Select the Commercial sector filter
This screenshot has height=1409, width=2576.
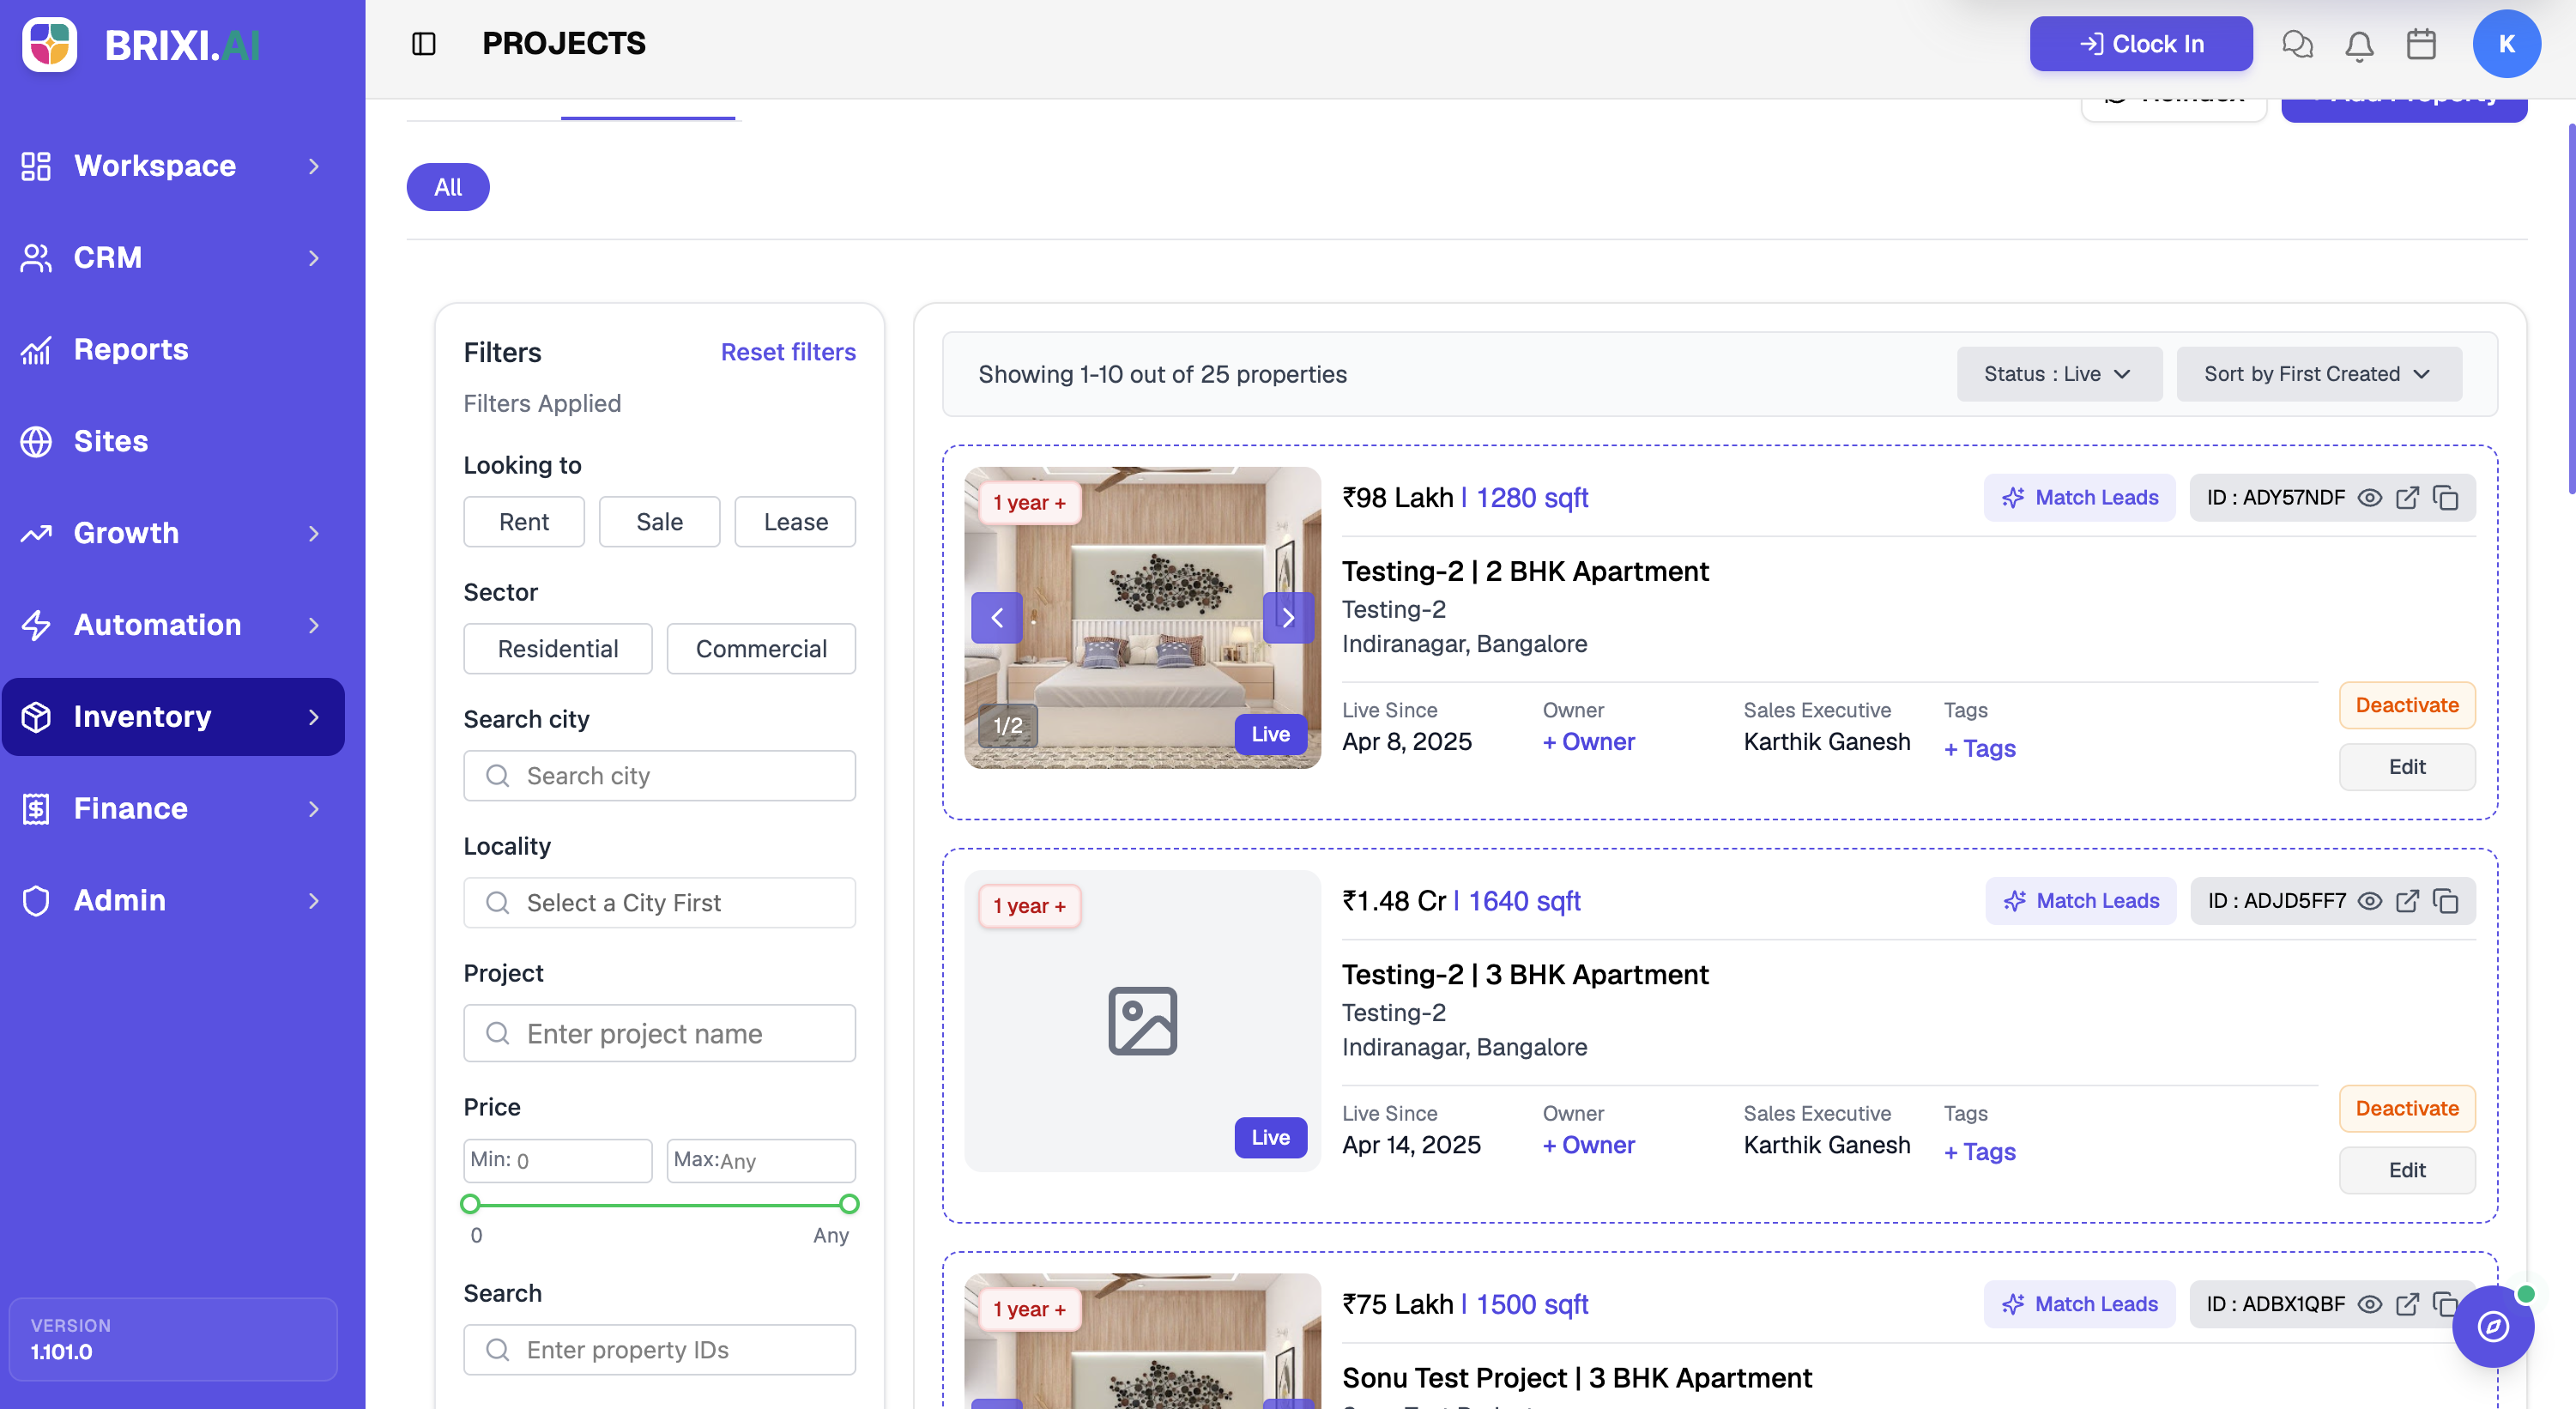point(761,649)
